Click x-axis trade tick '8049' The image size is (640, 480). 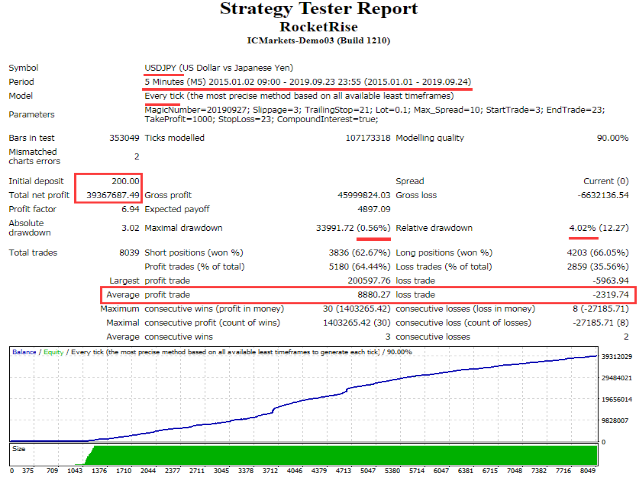587,471
